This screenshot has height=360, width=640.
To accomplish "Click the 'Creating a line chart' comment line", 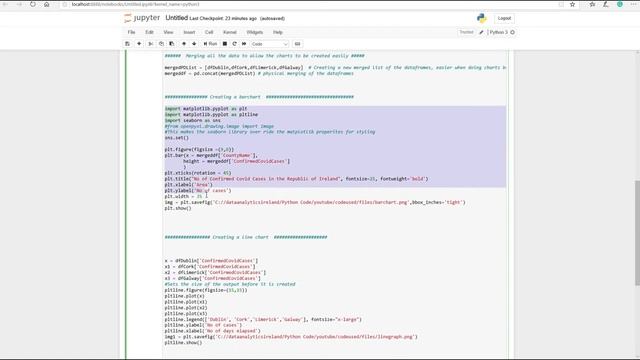I will (246, 237).
